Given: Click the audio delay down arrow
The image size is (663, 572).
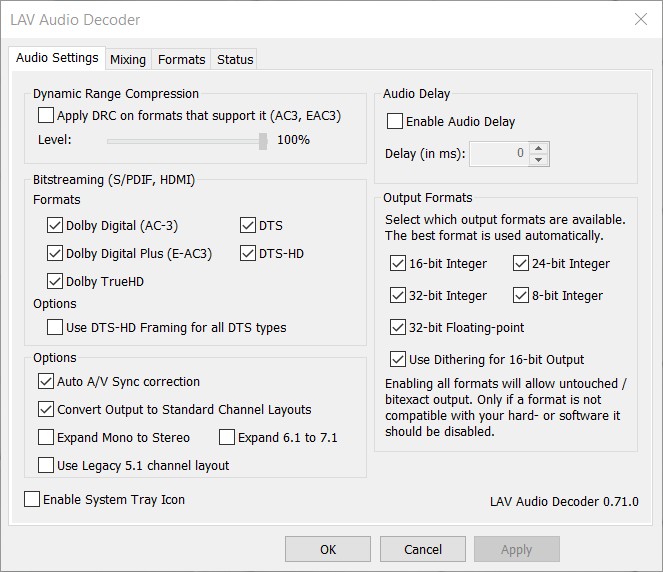Looking at the screenshot, I should [x=540, y=160].
